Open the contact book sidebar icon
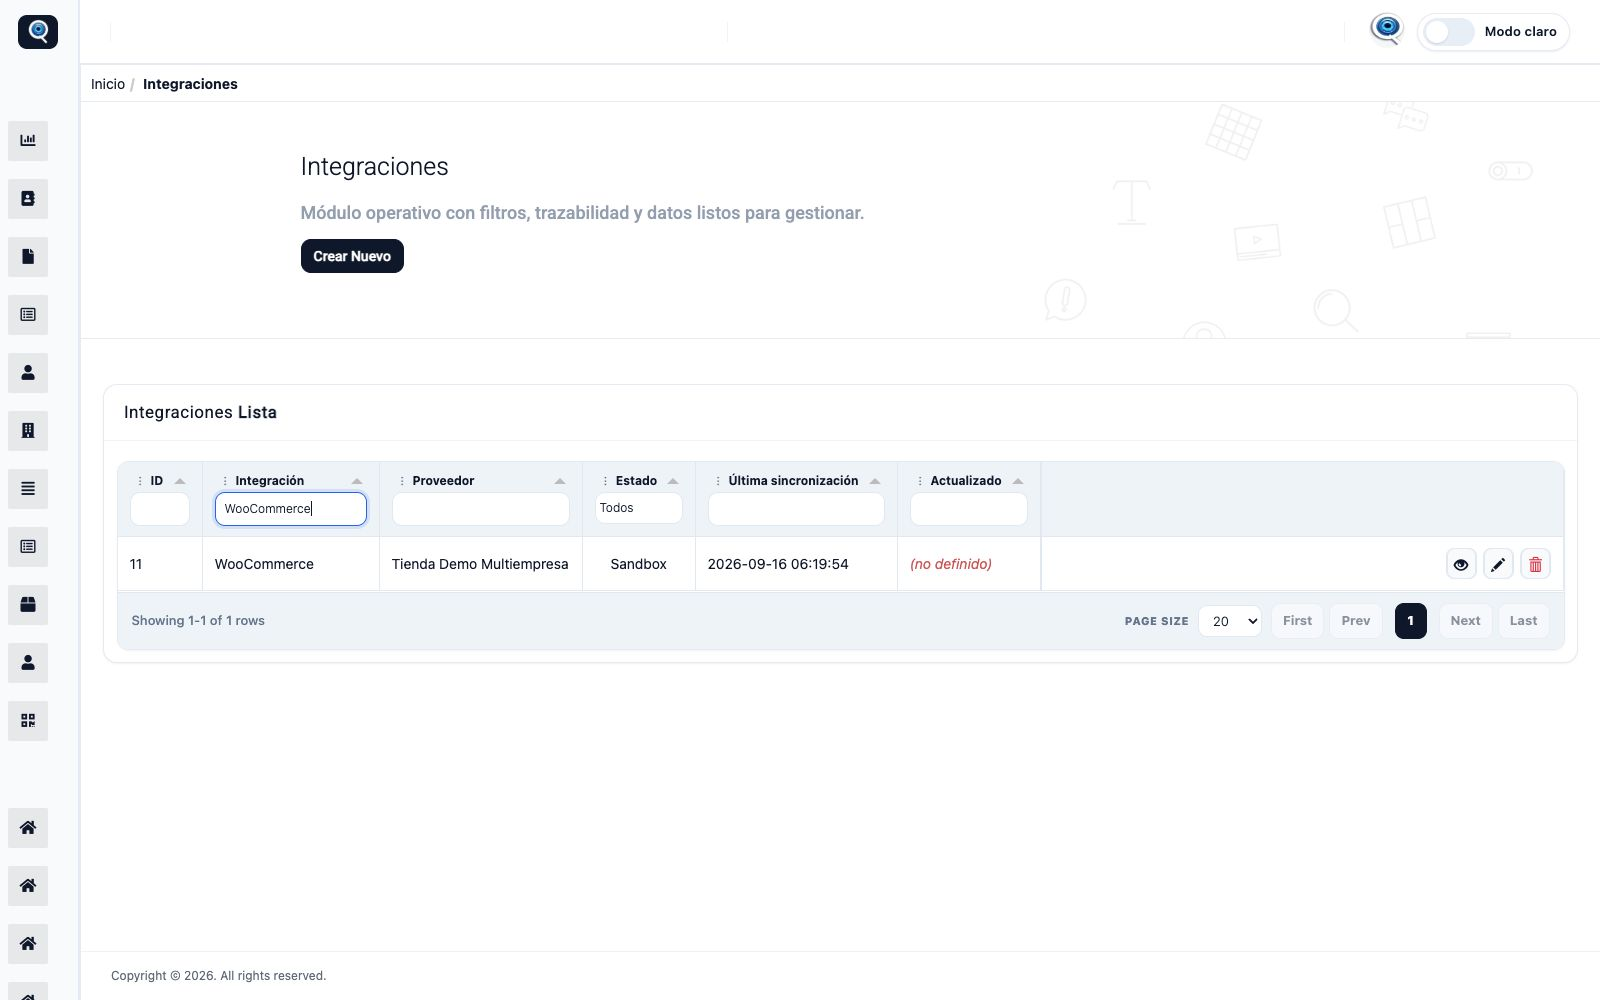 [28, 199]
